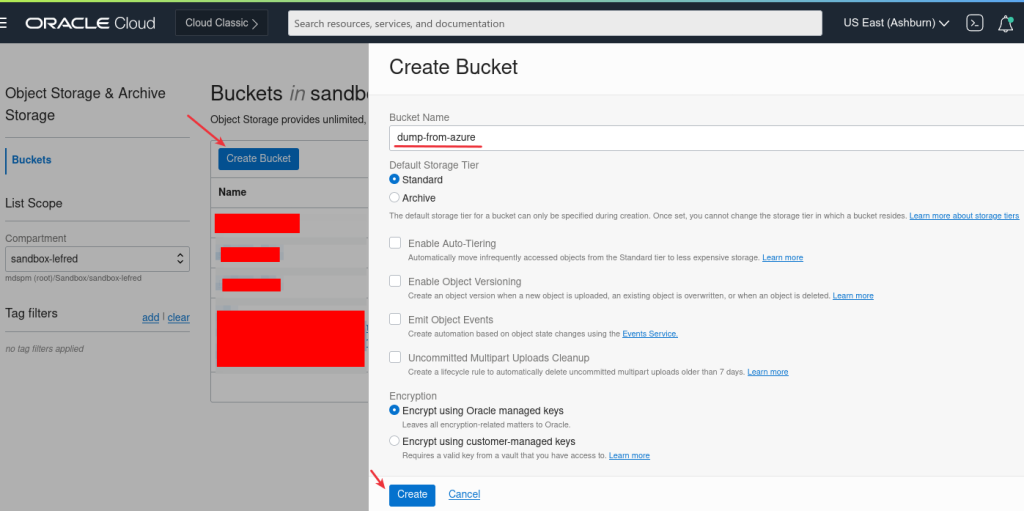The image size is (1024, 511).
Task: Click the clear tag filters link
Action: click(x=178, y=318)
